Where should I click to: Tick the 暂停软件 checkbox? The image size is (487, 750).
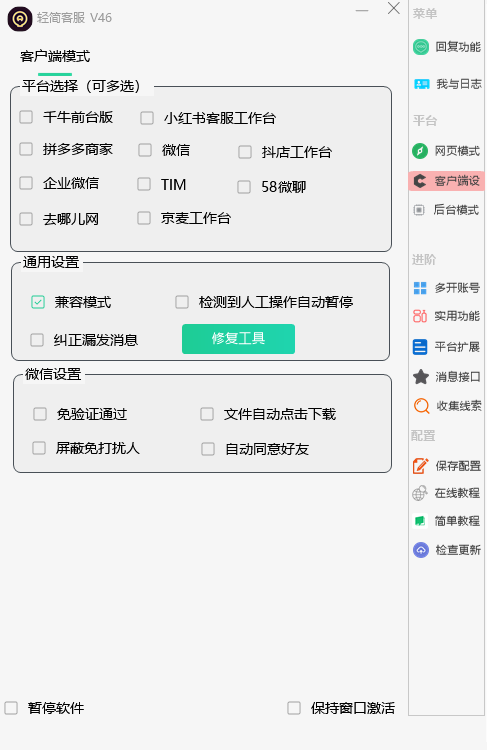(11, 708)
